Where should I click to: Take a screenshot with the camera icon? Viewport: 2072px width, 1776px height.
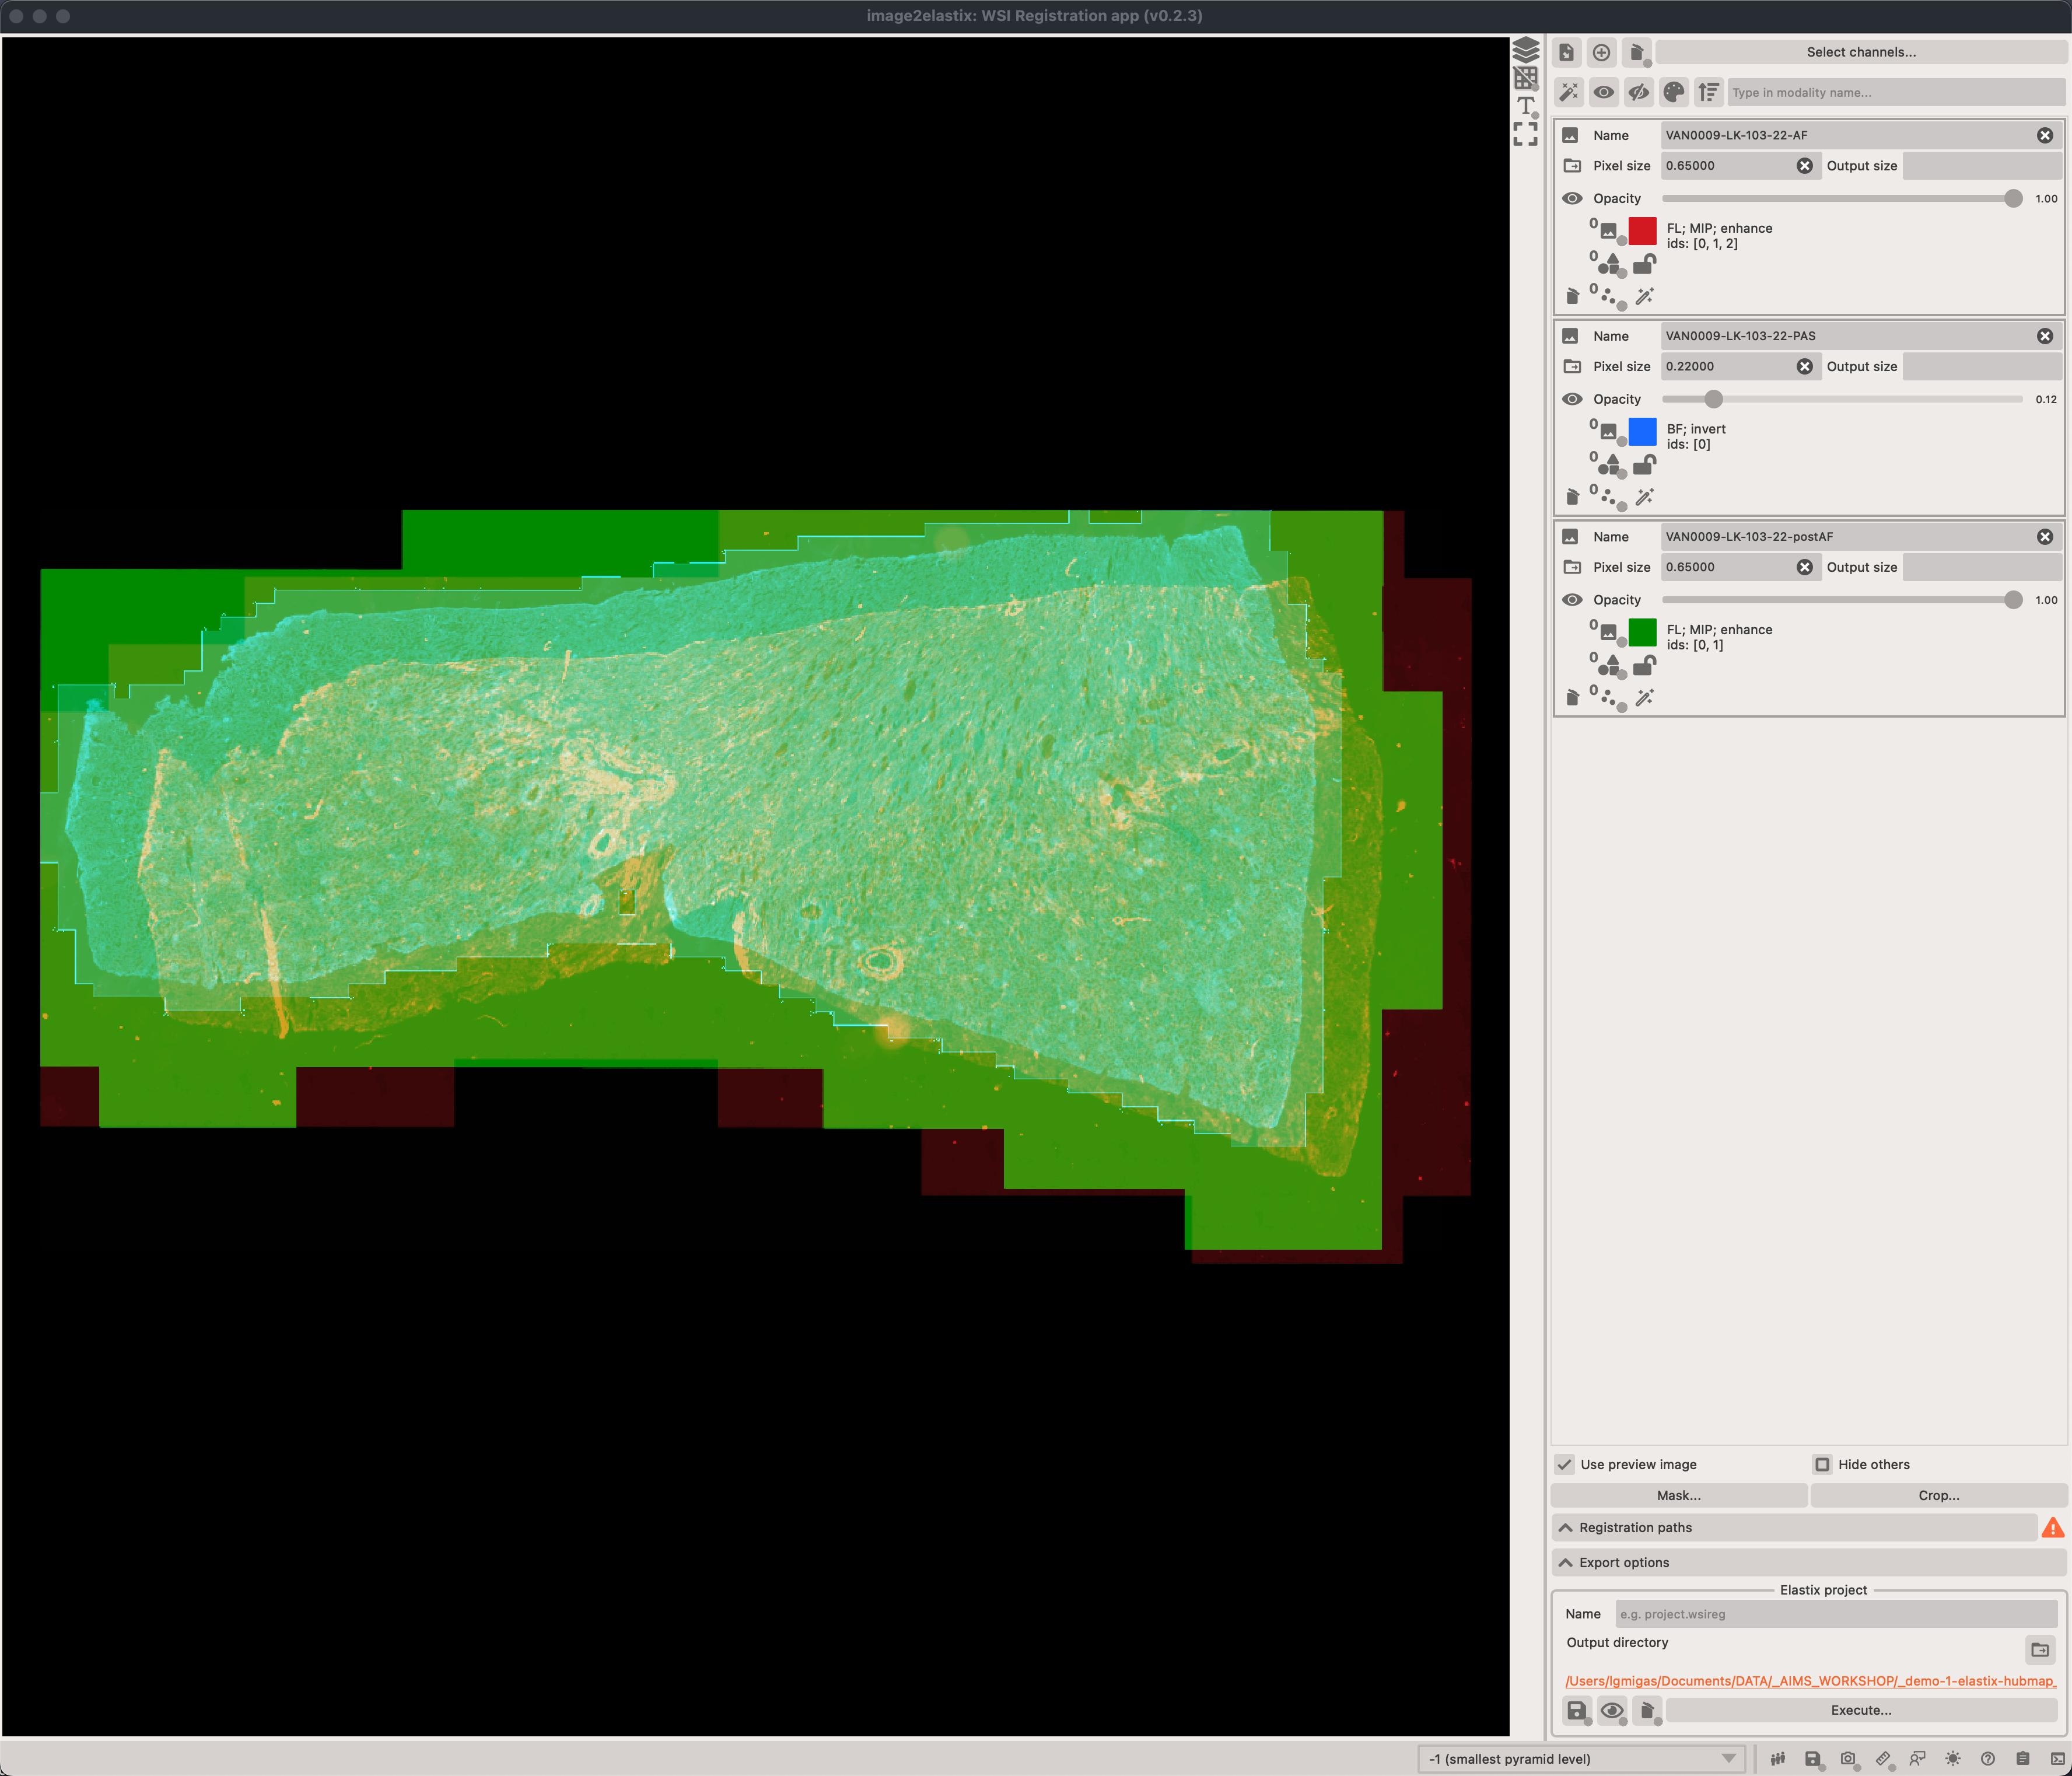(x=1848, y=1758)
